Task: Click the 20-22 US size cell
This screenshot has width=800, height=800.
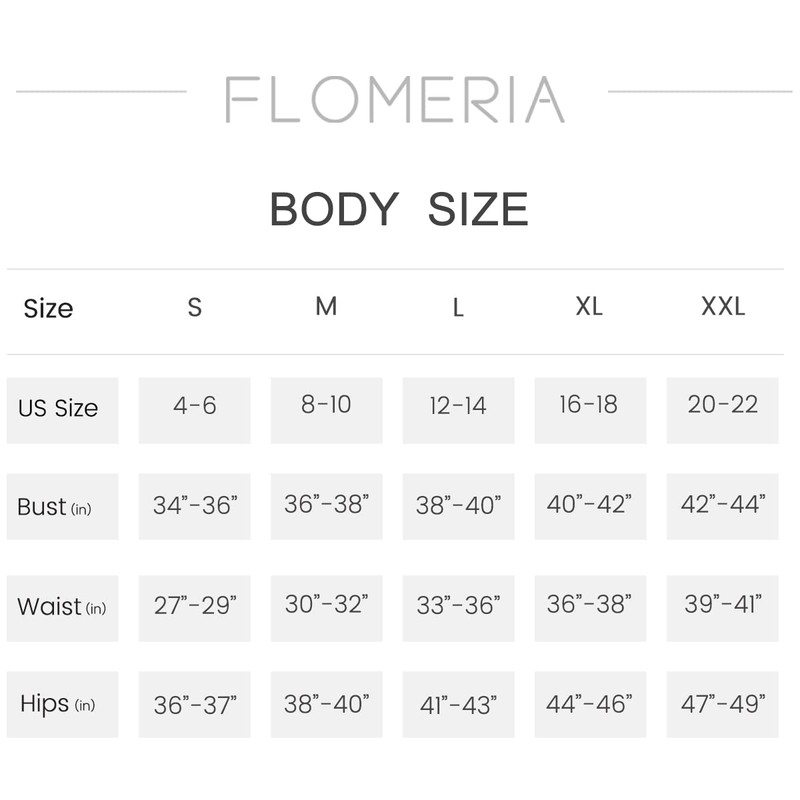Action: [x=722, y=405]
